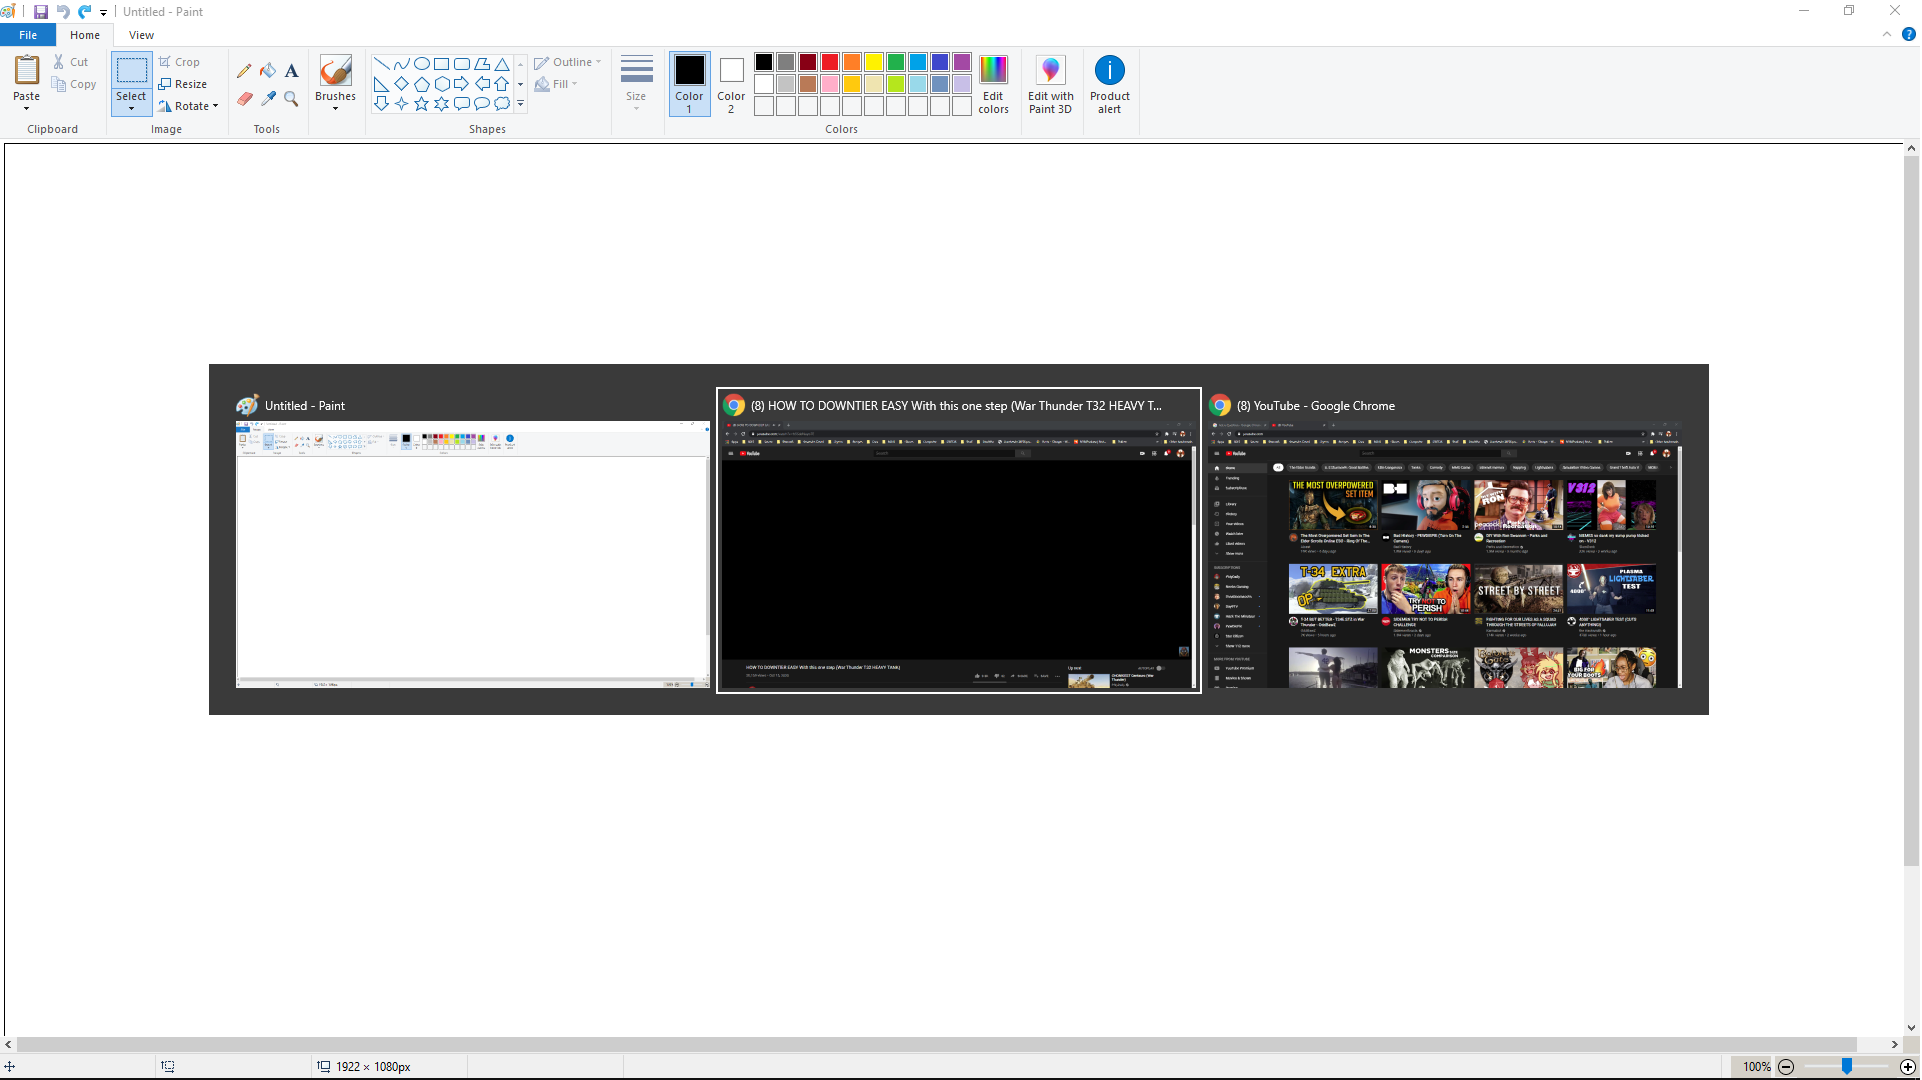Select the Eraser tool
Viewport: 1922px width, 1080px height.
click(244, 98)
